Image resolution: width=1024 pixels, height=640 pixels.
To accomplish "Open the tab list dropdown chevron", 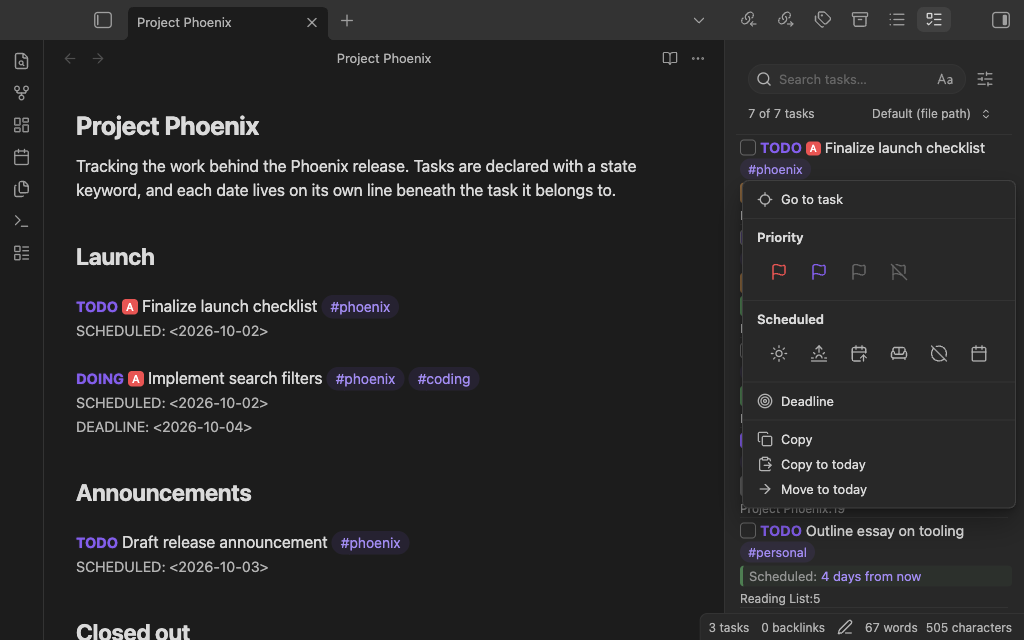I will [x=699, y=20].
